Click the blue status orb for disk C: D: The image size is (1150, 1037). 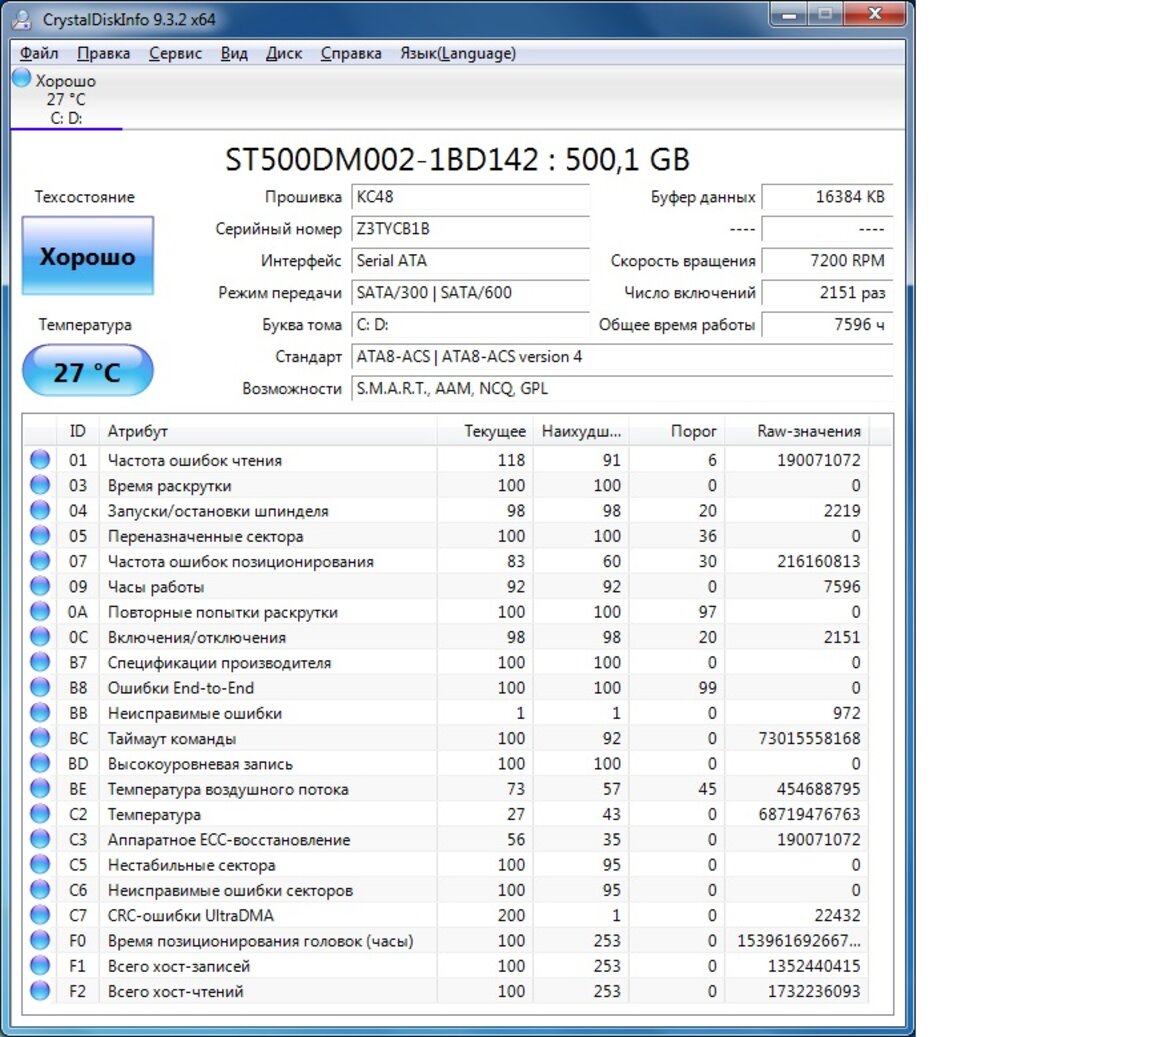[x=22, y=78]
